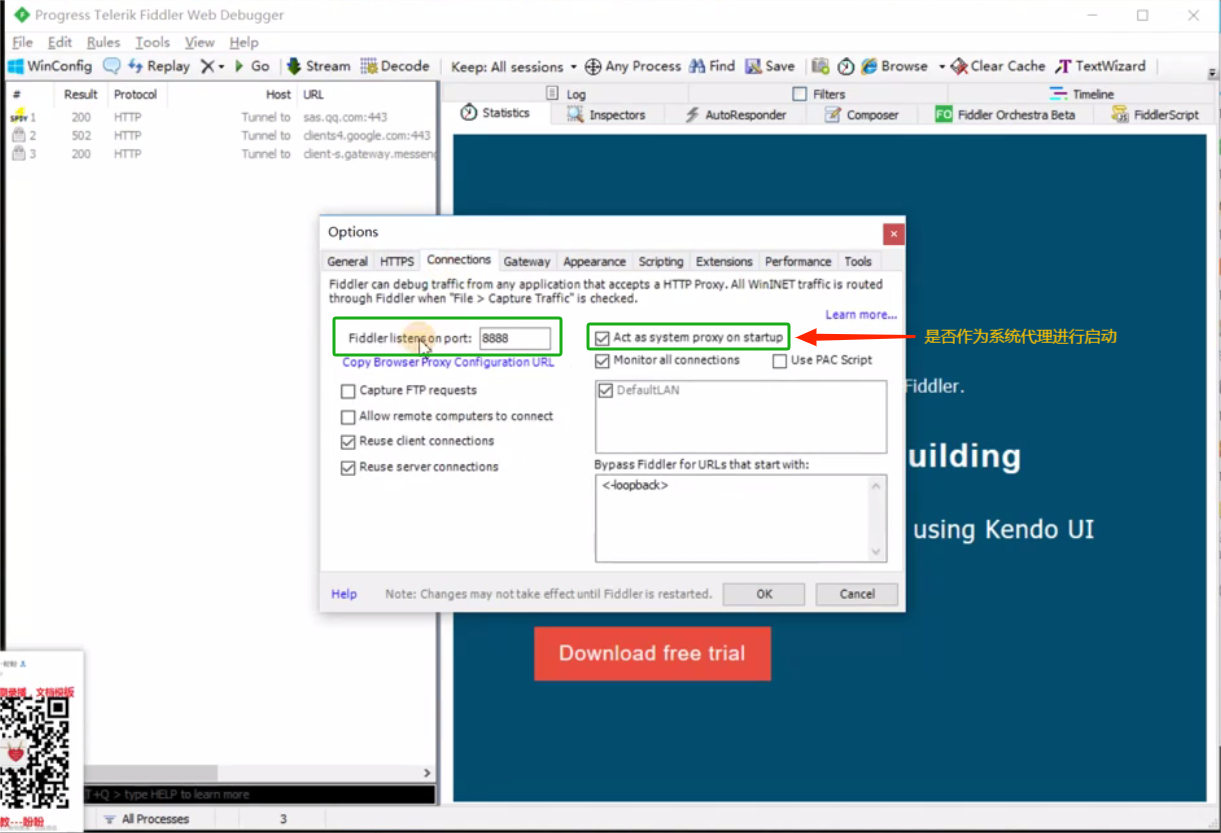1221x833 pixels.
Task: Open the FiddlerScript tab
Action: [x=1155, y=114]
